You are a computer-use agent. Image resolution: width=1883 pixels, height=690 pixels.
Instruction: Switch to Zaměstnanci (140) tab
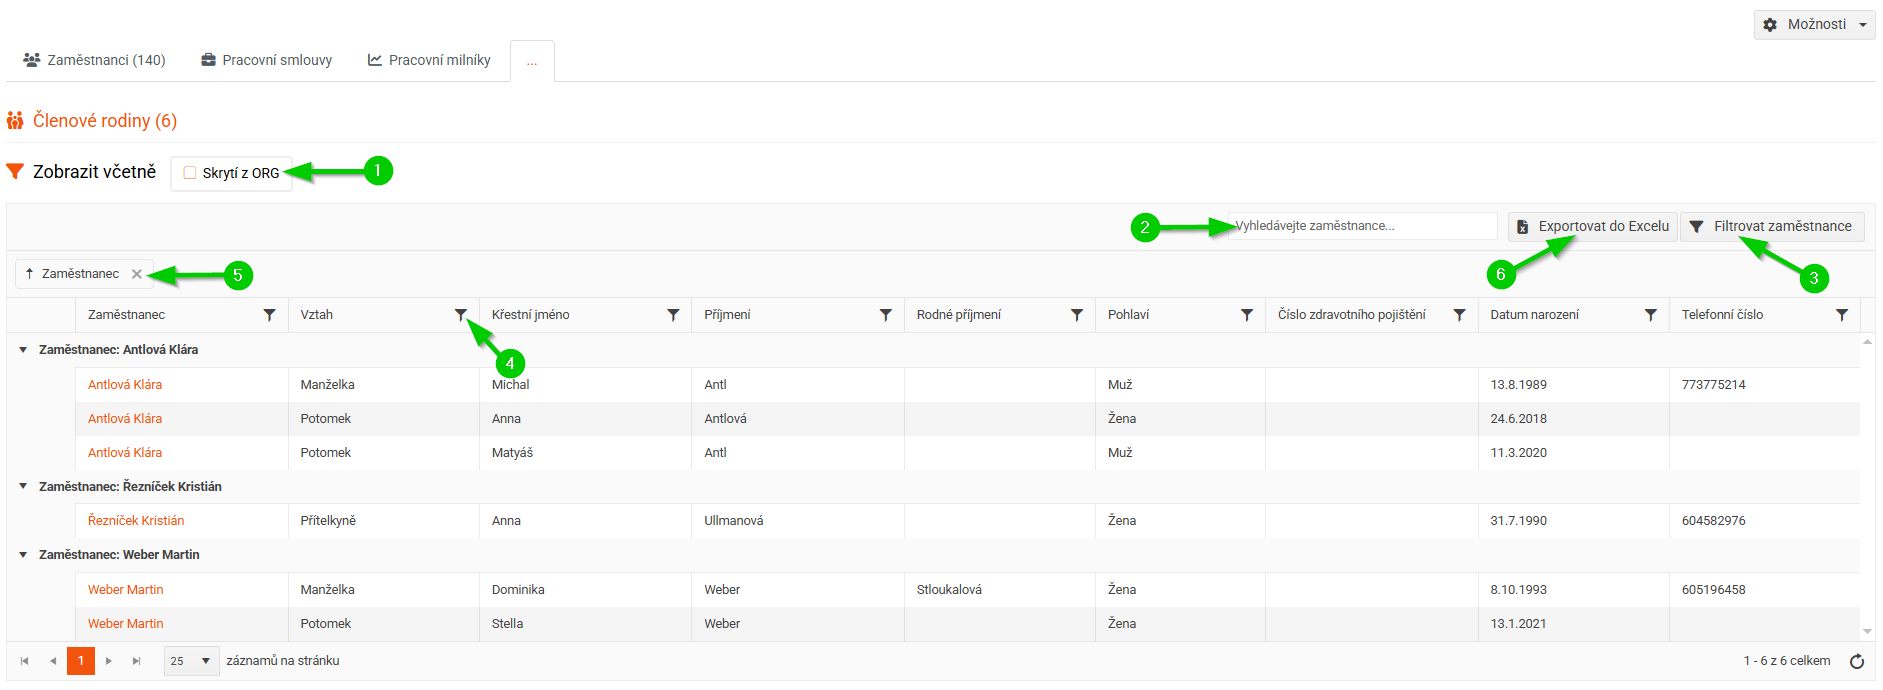pyautogui.click(x=95, y=61)
